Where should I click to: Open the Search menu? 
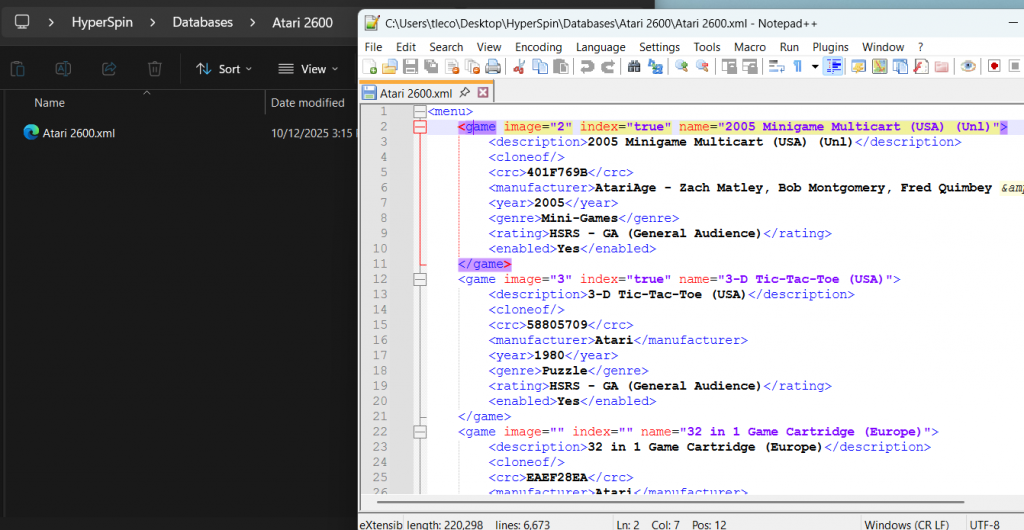pos(446,47)
